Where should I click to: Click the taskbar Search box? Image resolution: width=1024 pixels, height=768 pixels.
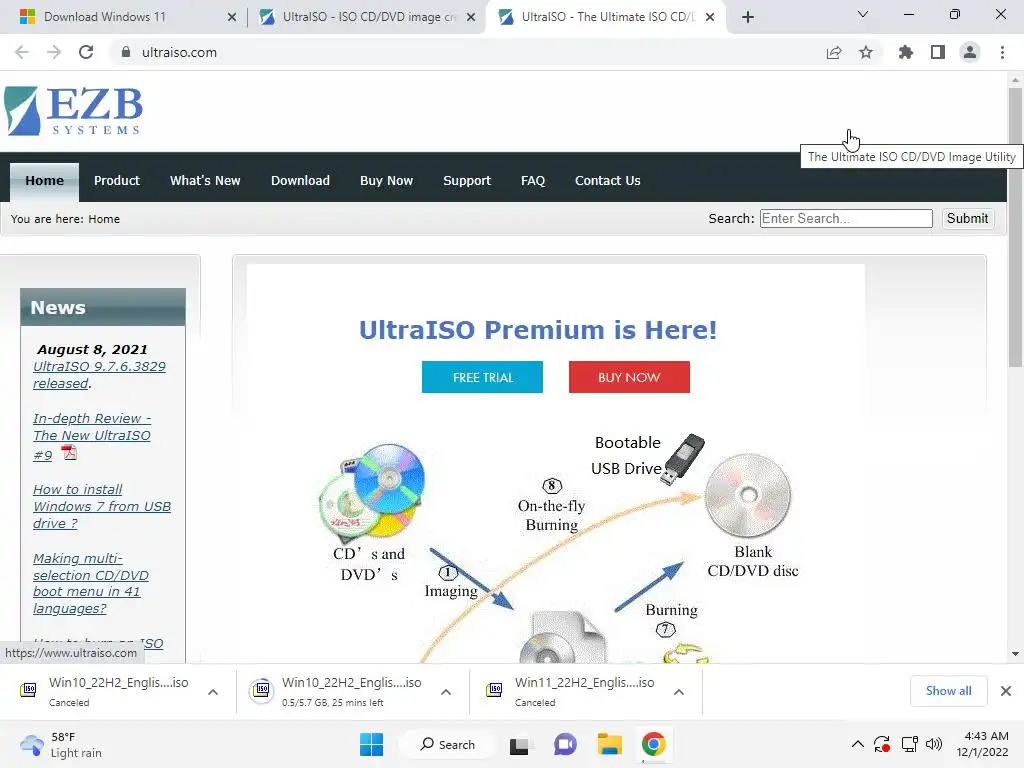[x=448, y=744]
